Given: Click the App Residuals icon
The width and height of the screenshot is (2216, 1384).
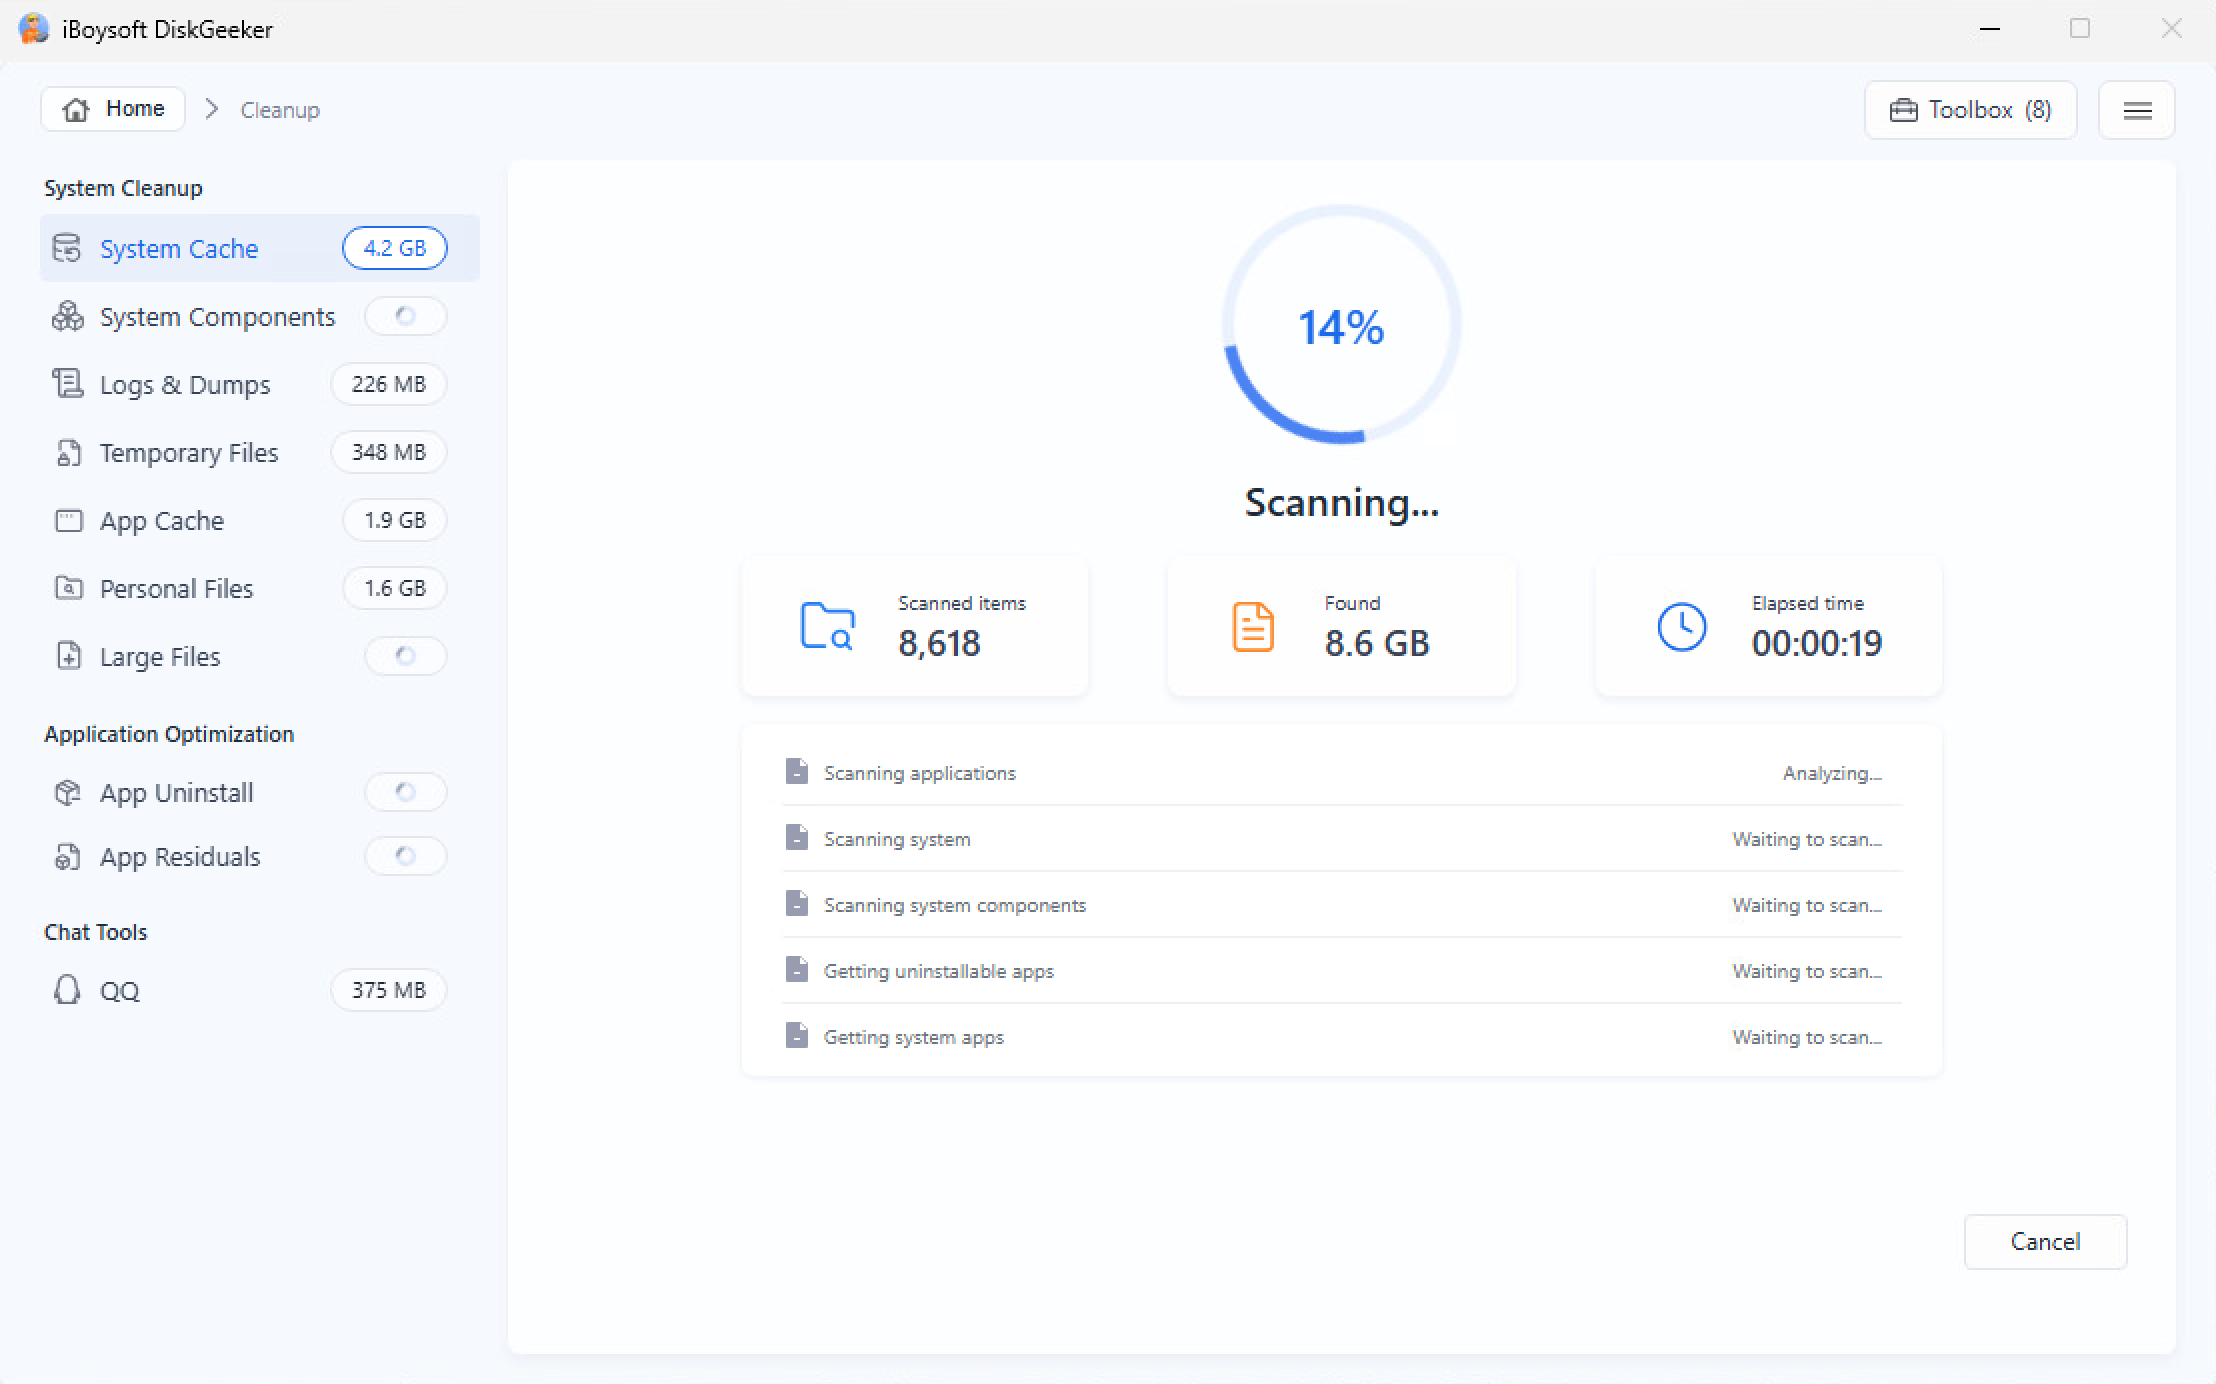Looking at the screenshot, I should (x=67, y=857).
